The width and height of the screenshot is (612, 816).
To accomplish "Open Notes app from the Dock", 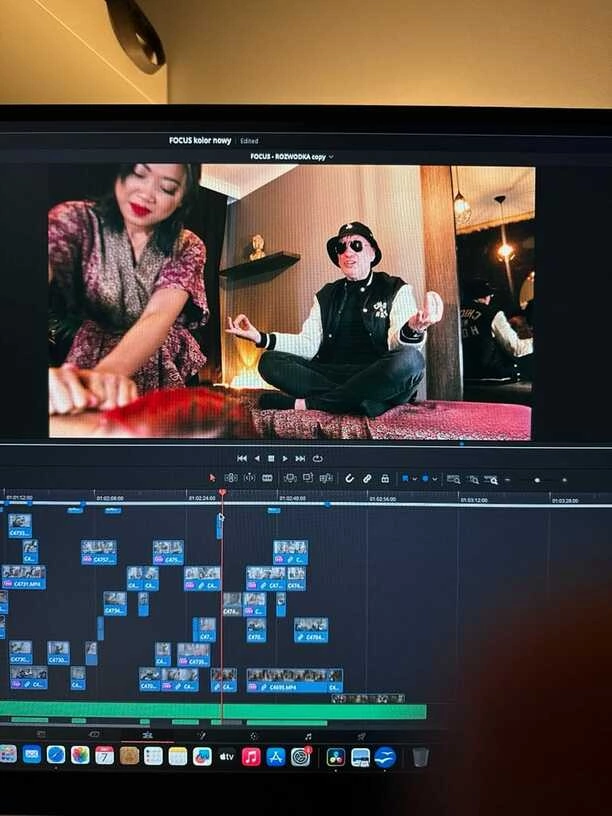I will (x=177, y=756).
